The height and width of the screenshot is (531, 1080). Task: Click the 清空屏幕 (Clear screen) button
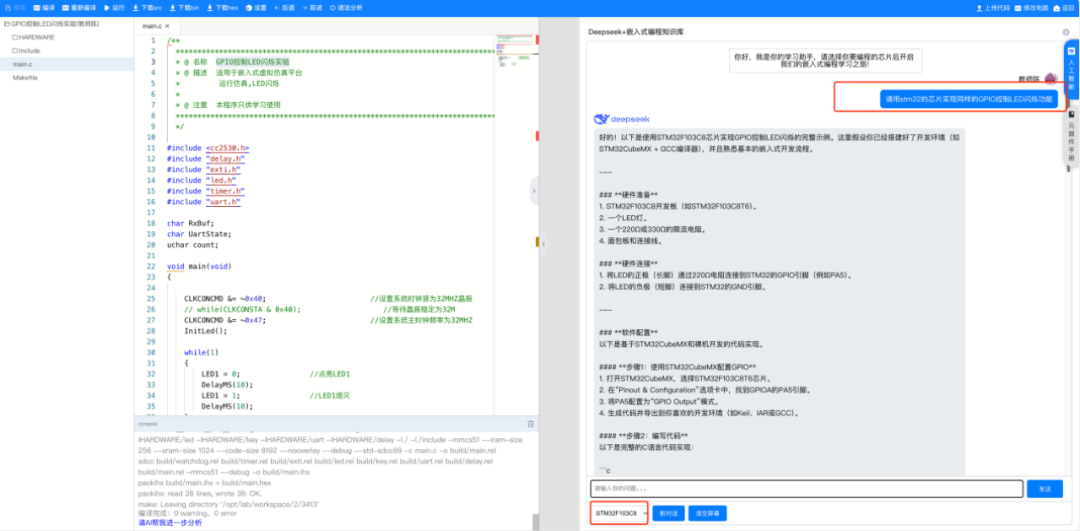tap(707, 513)
